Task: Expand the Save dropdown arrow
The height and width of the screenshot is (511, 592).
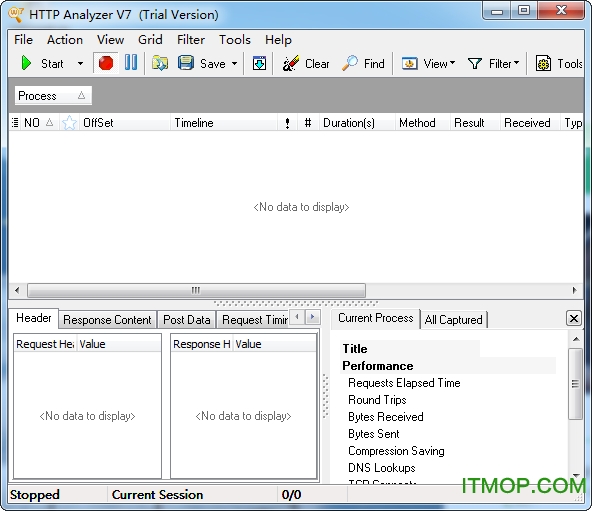Action: 234,63
